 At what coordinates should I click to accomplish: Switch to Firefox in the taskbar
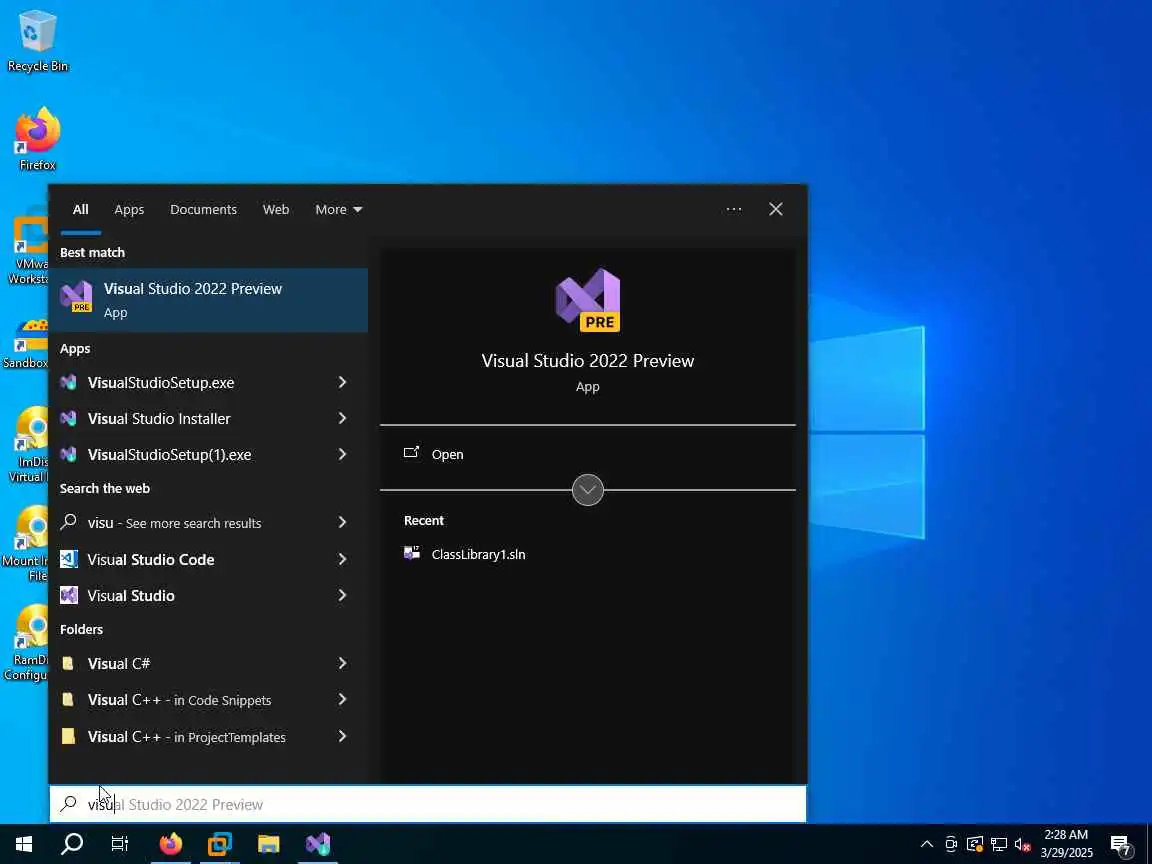[170, 843]
